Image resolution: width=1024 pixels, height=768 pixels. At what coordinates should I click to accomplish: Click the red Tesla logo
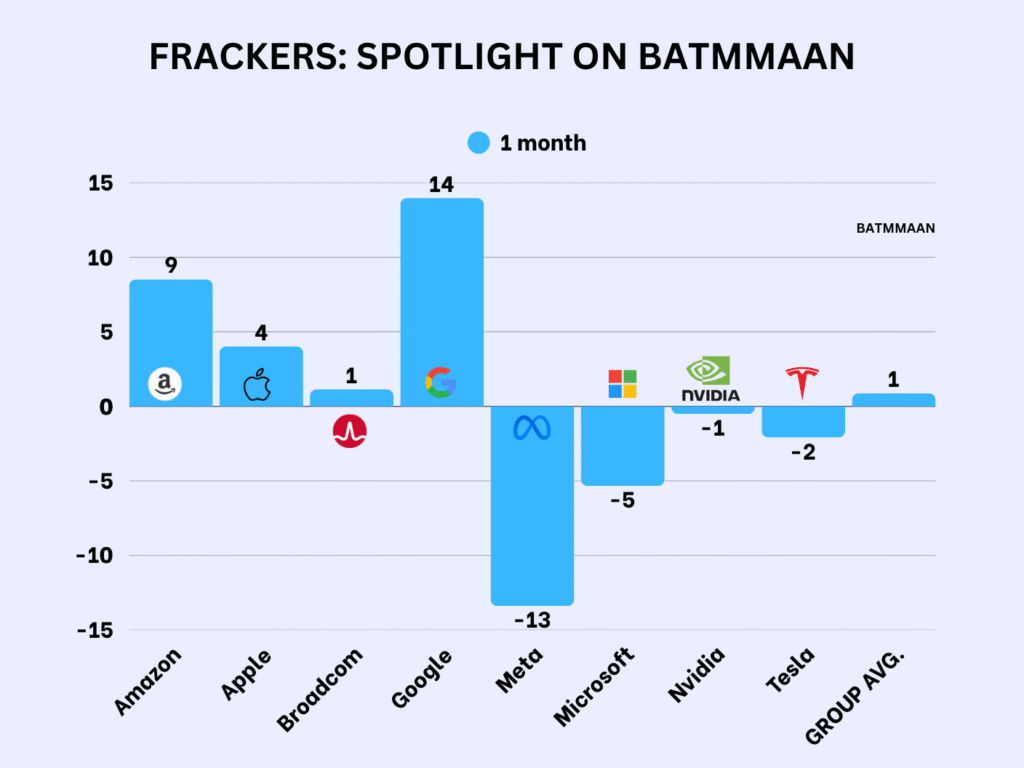click(x=802, y=382)
